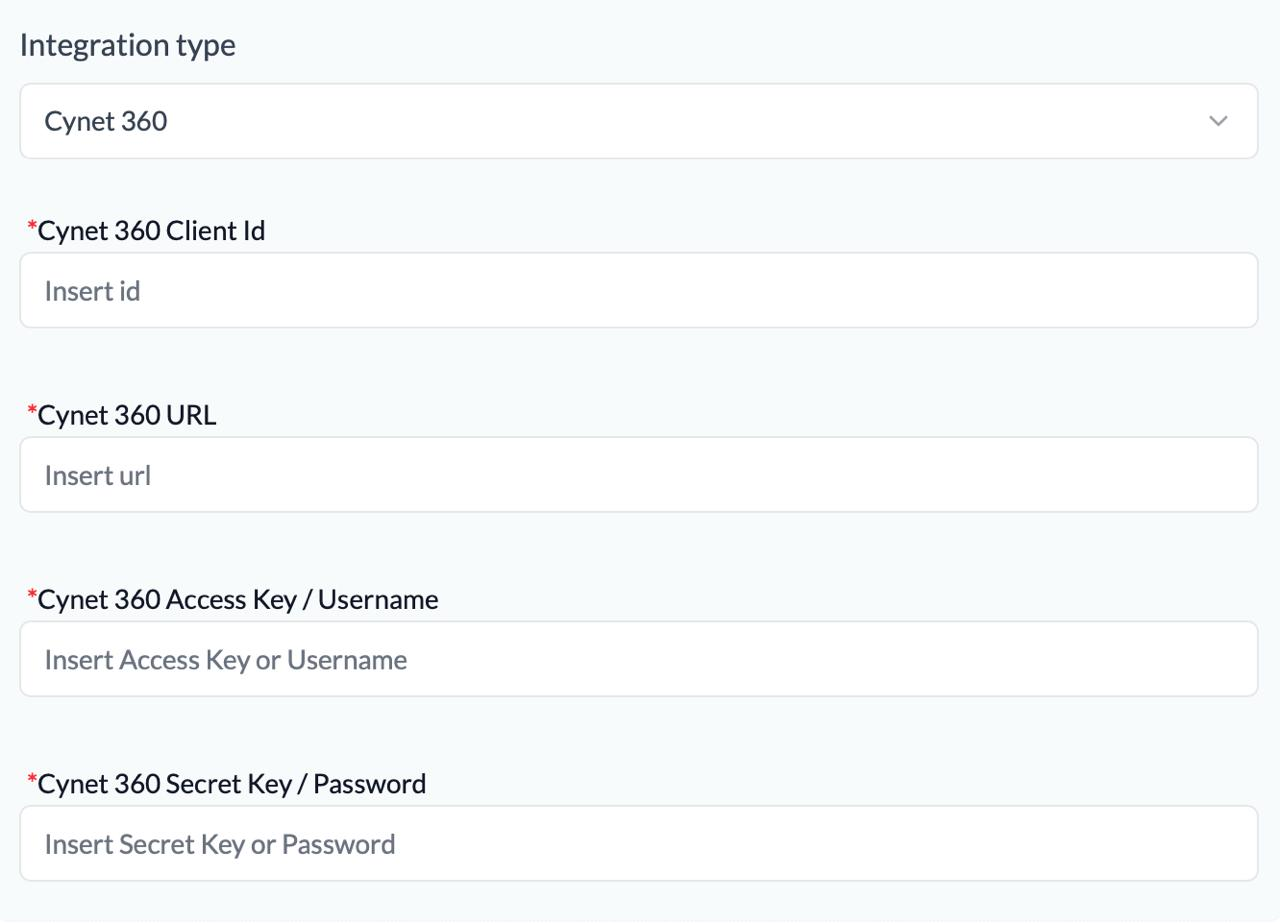
Task: Click the chevron arrow in Integration type
Action: 1217,121
